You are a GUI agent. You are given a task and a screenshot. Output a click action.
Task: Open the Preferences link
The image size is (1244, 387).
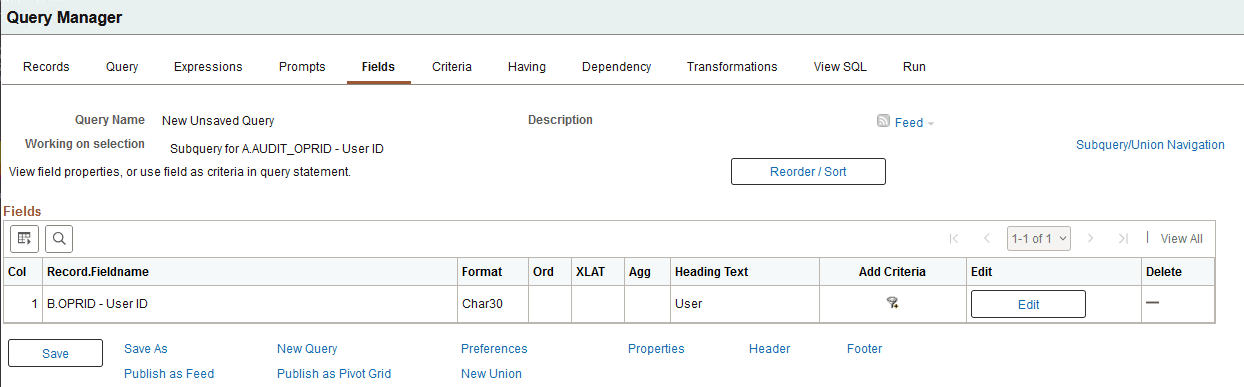click(x=494, y=349)
